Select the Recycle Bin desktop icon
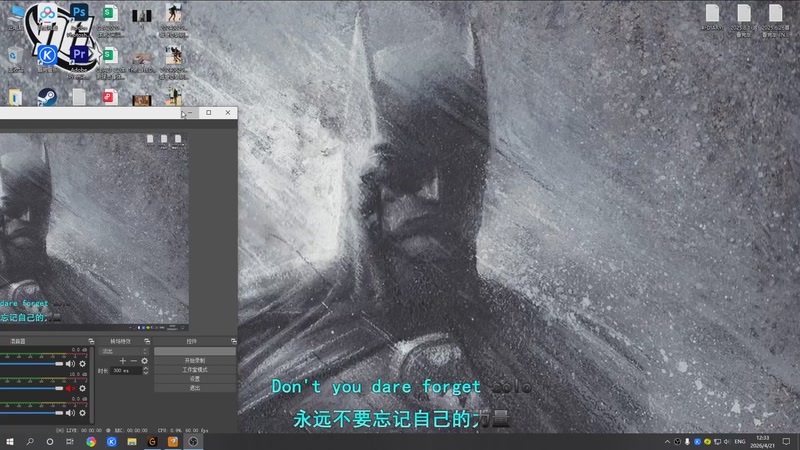Viewport: 800px width, 450px height. click(16, 59)
